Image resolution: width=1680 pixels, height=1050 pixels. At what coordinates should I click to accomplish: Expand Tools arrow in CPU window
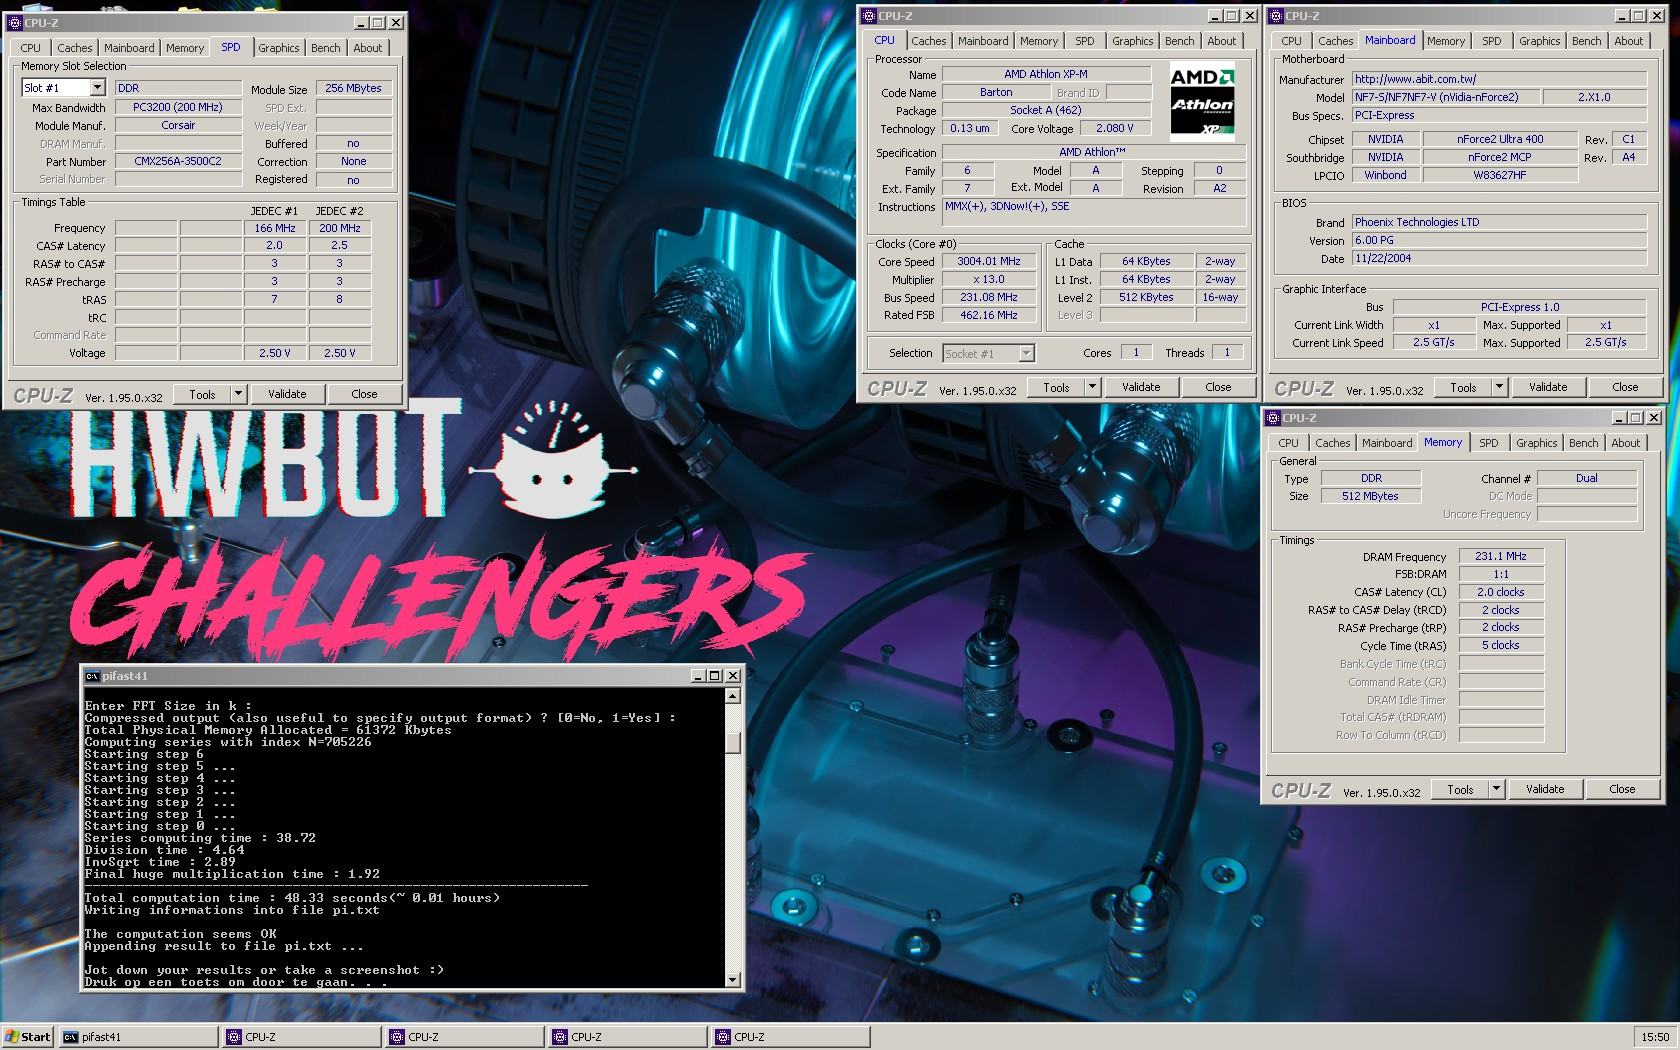pyautogui.click(x=1092, y=387)
